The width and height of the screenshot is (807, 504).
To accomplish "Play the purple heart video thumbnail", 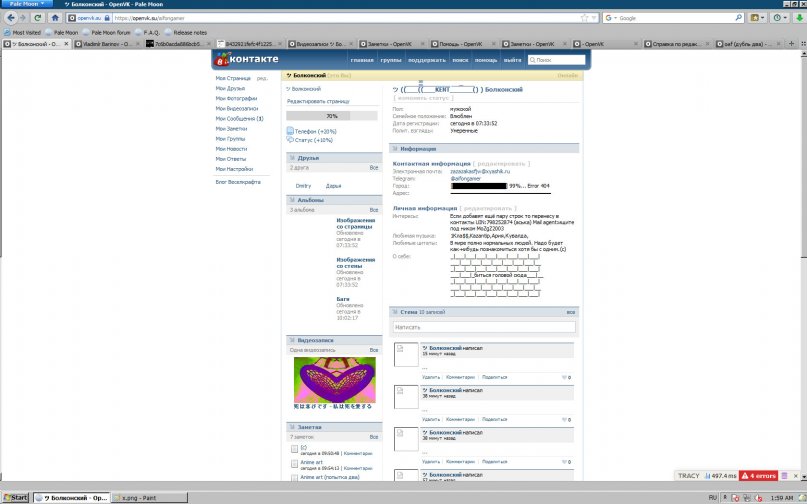I will point(335,380).
